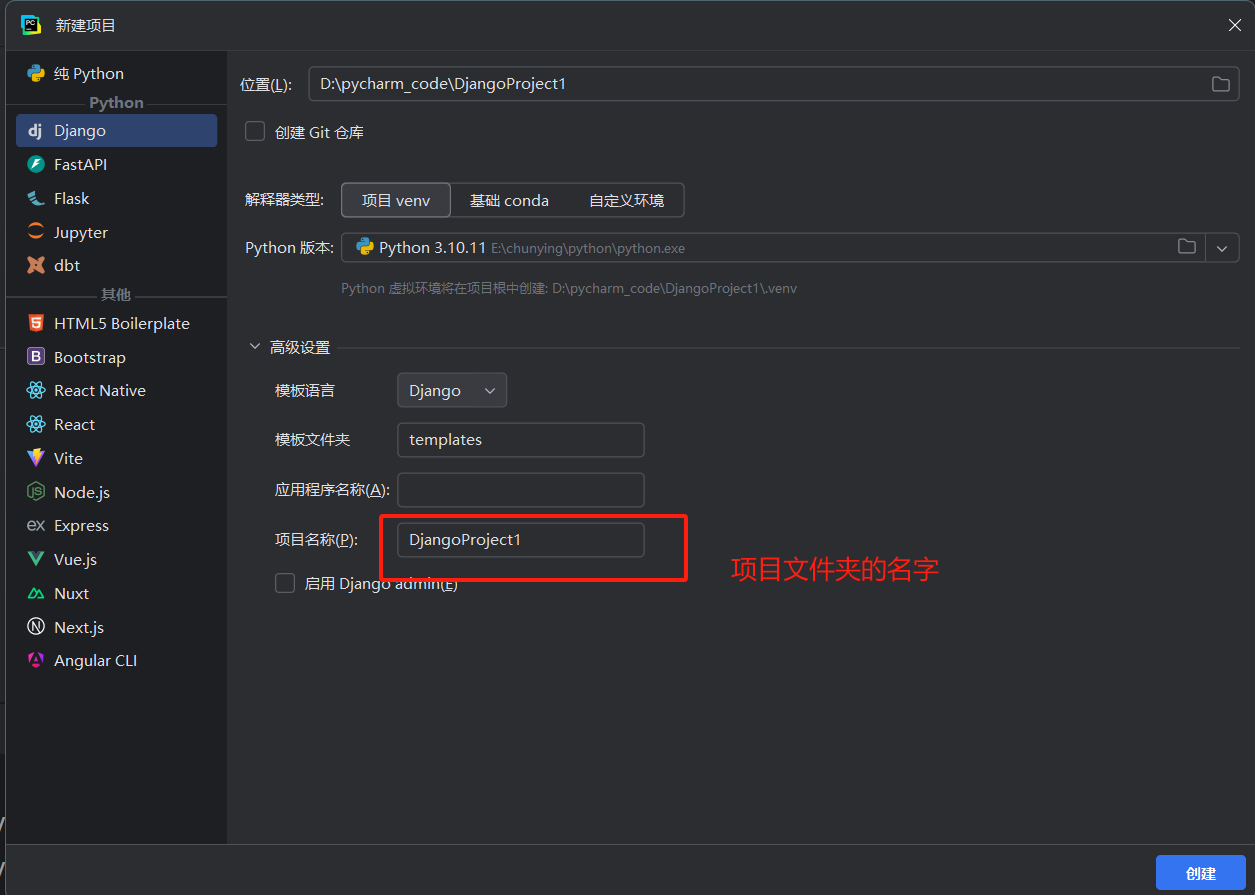Click the 应用程序名称 input field
This screenshot has width=1255, height=895.
[x=520, y=489]
